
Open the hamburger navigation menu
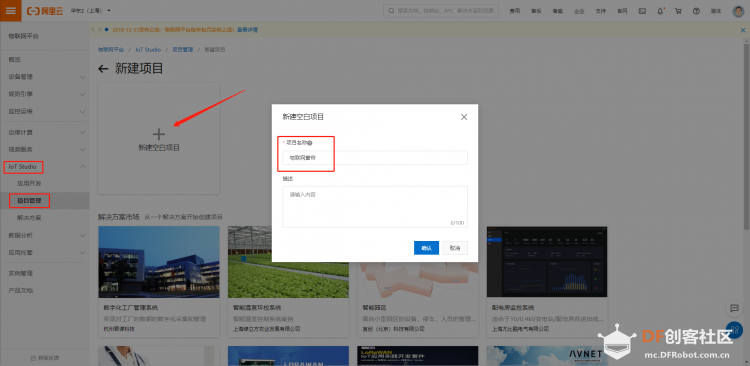(11, 11)
